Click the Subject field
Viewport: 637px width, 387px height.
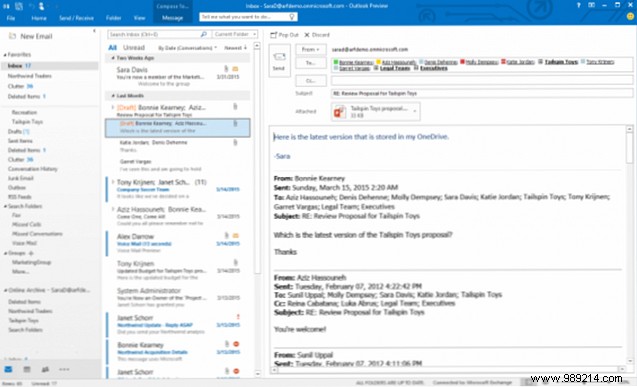click(482, 93)
